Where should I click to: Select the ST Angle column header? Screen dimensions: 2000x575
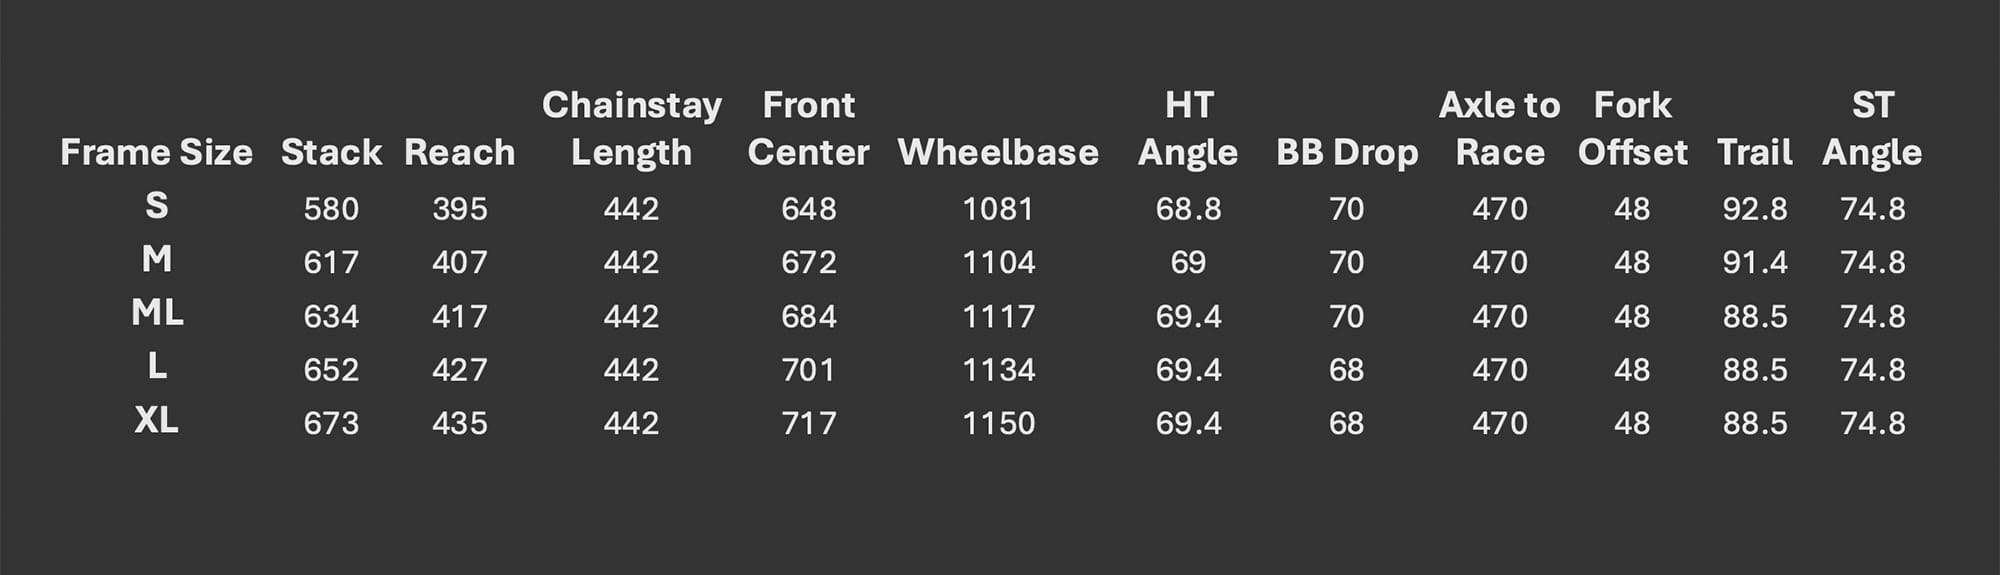pyautogui.click(x=1872, y=129)
